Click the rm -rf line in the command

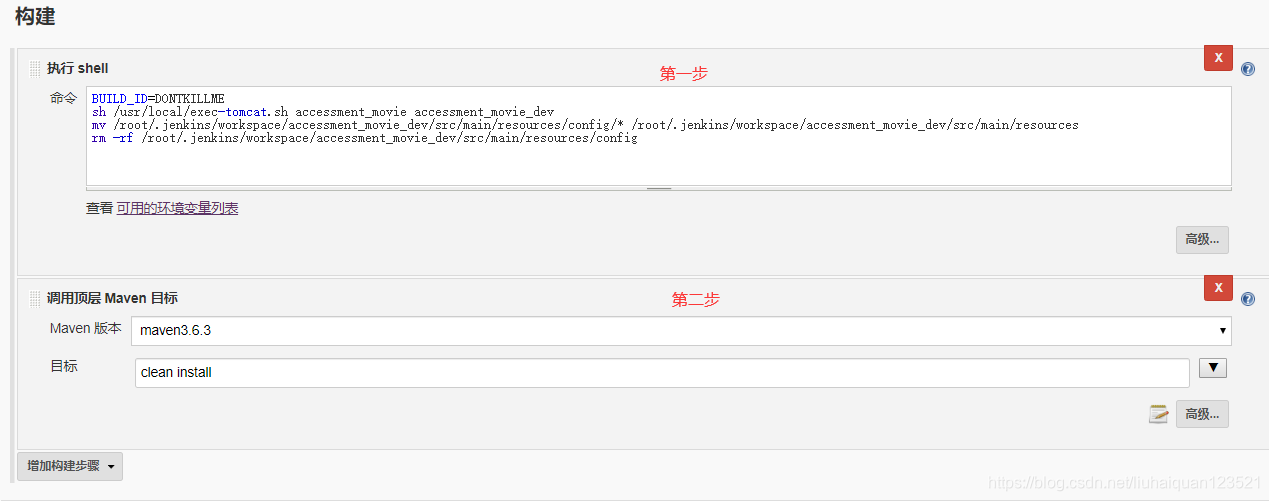tap(364, 138)
